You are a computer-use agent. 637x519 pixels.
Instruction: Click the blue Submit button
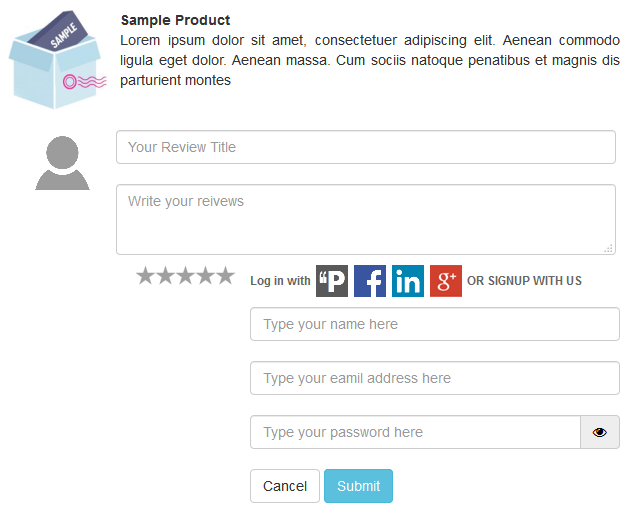click(x=358, y=486)
